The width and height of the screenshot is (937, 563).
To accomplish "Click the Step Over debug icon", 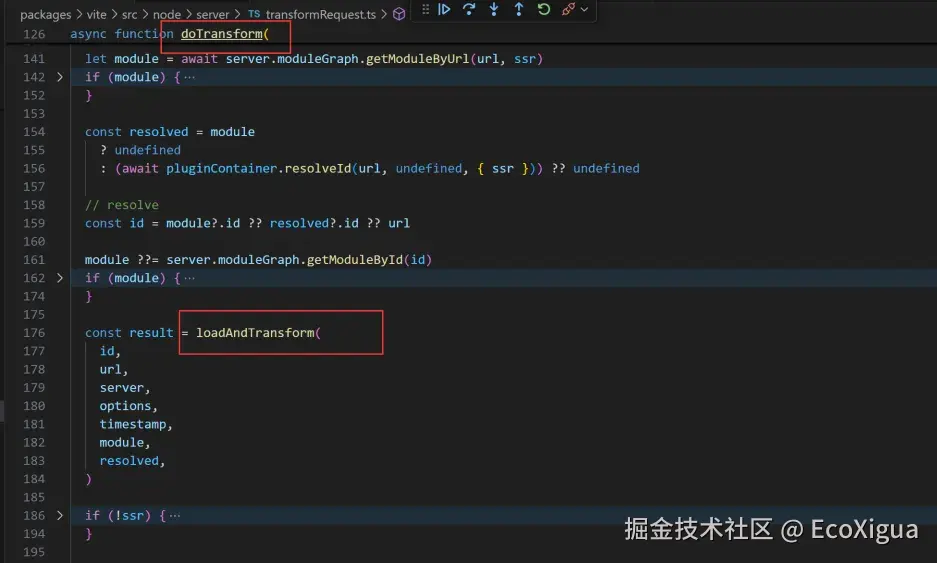I will click(x=469, y=9).
